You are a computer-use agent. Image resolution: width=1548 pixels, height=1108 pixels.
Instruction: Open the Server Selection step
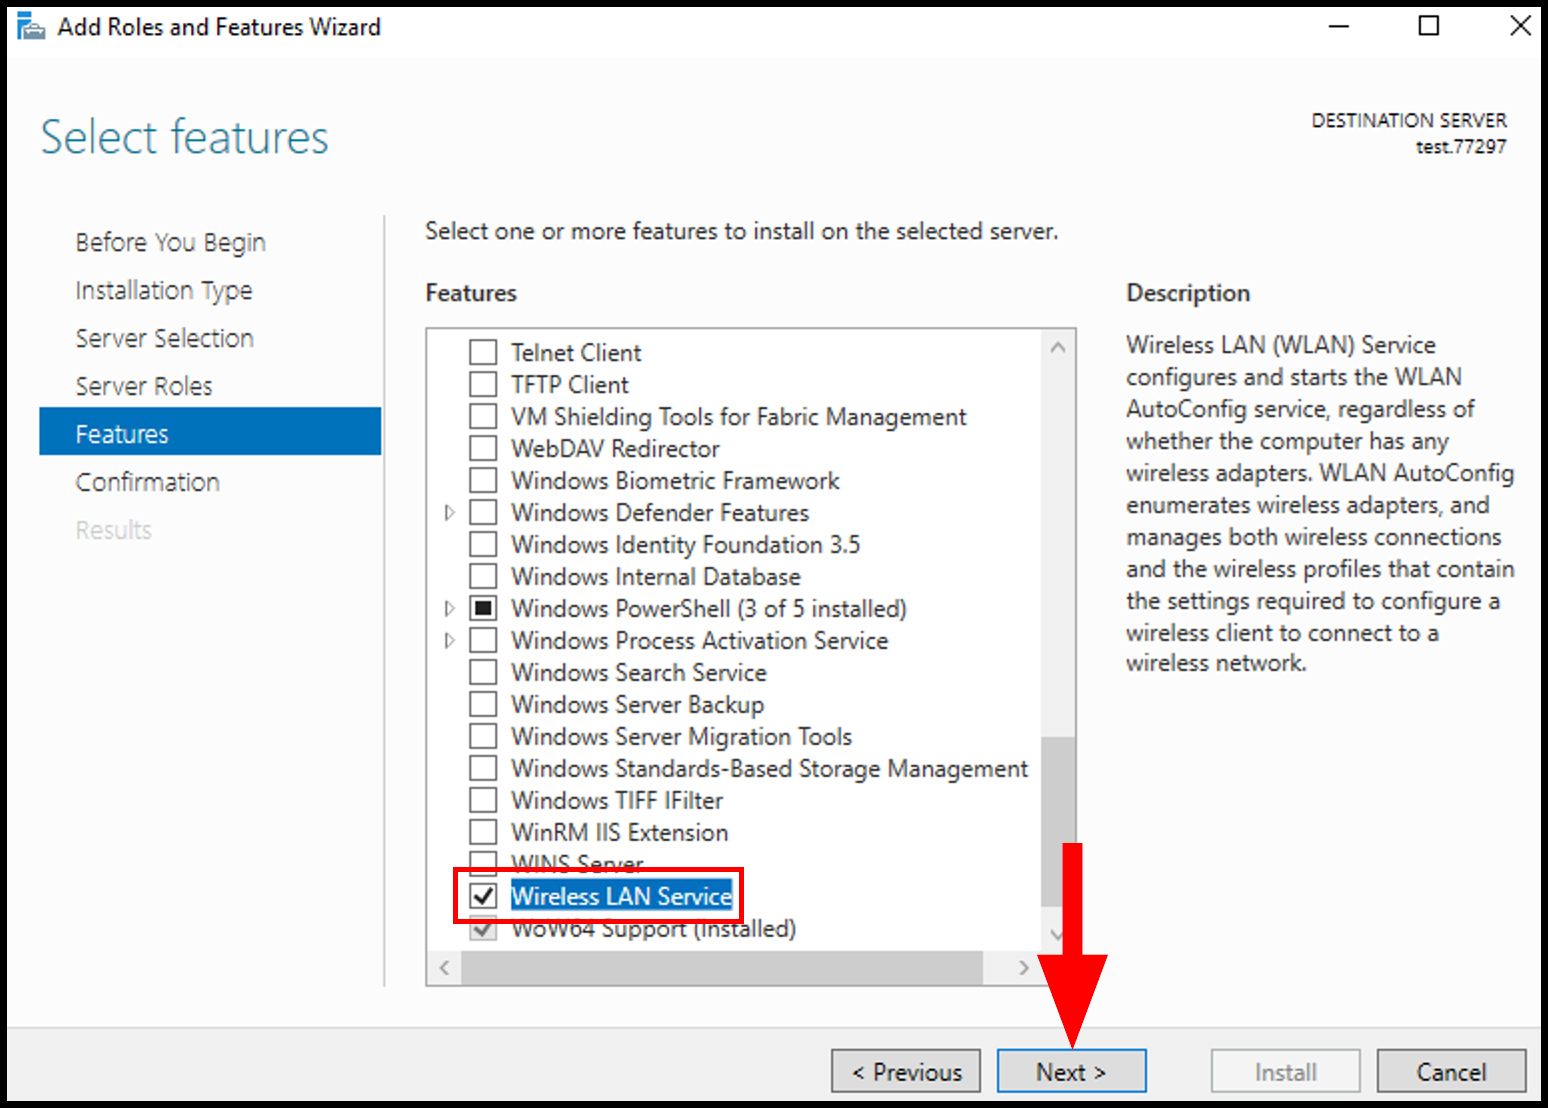(164, 337)
